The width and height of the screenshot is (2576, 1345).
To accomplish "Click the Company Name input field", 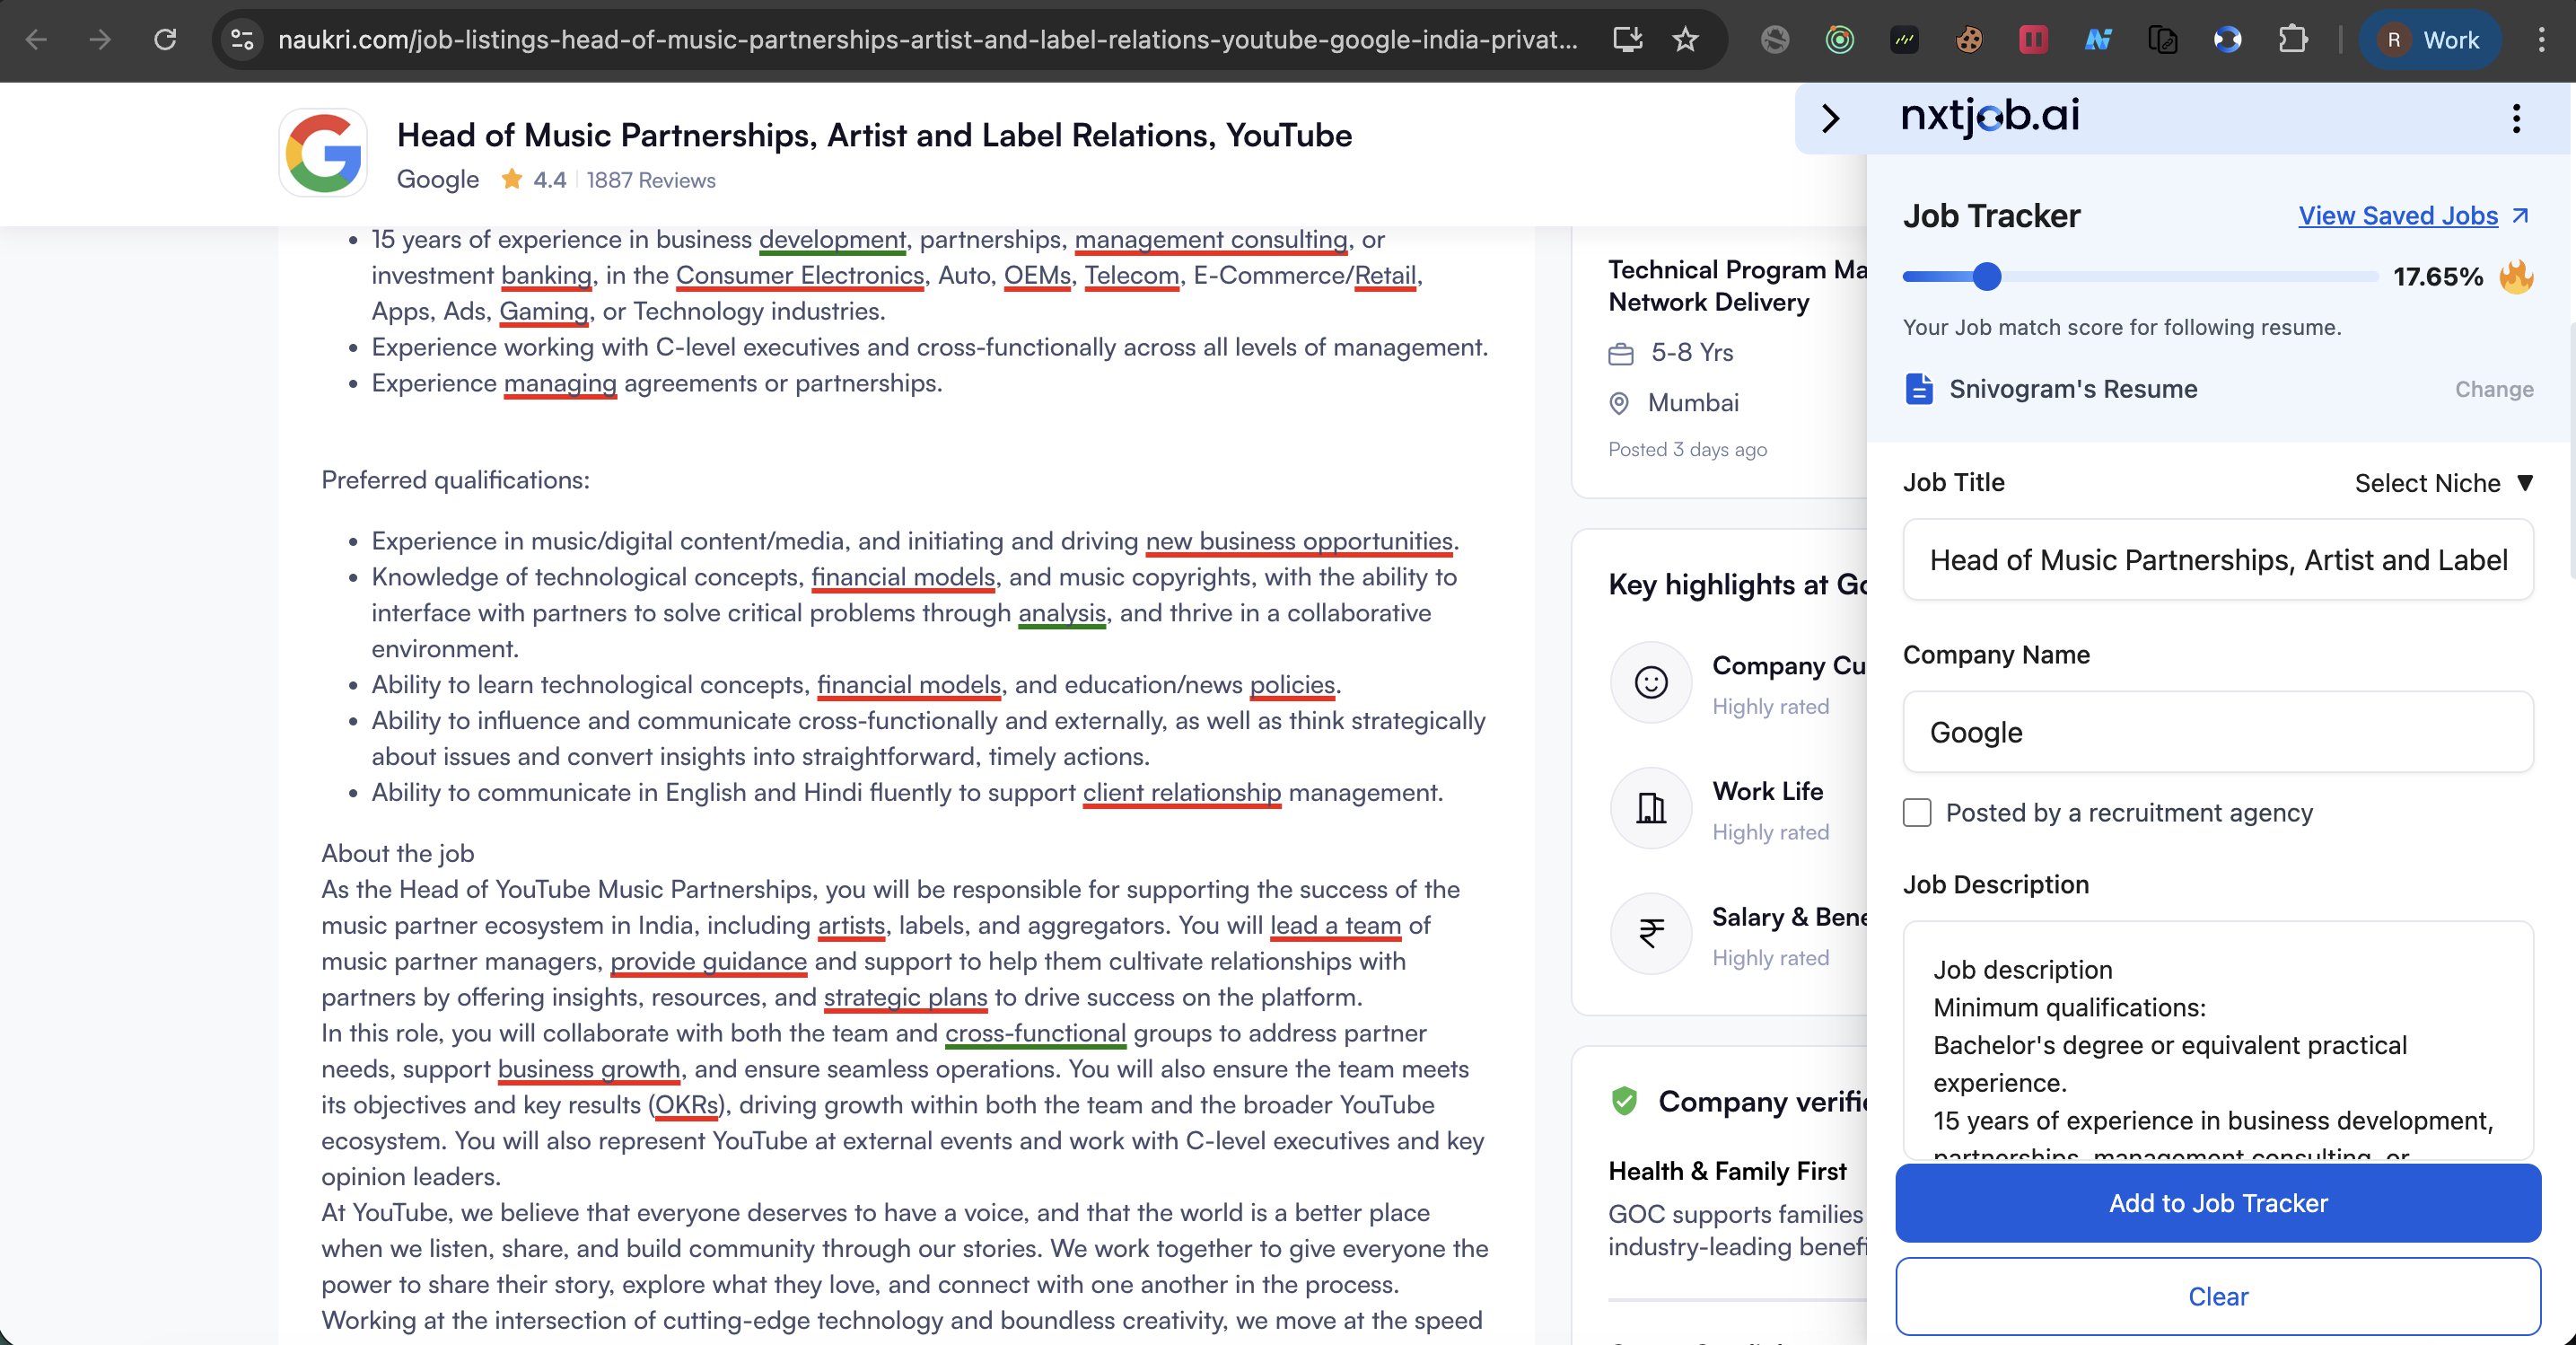I will point(2217,732).
